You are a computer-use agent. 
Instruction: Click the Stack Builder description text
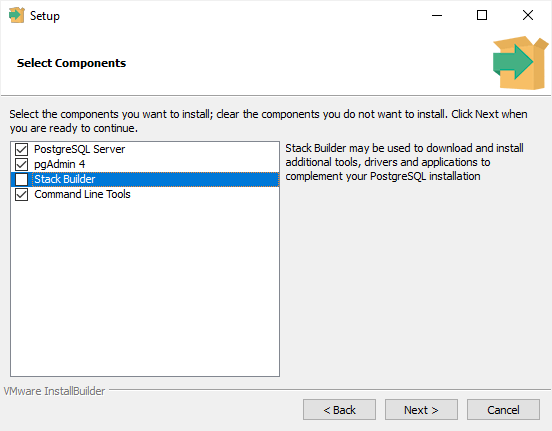click(x=404, y=162)
